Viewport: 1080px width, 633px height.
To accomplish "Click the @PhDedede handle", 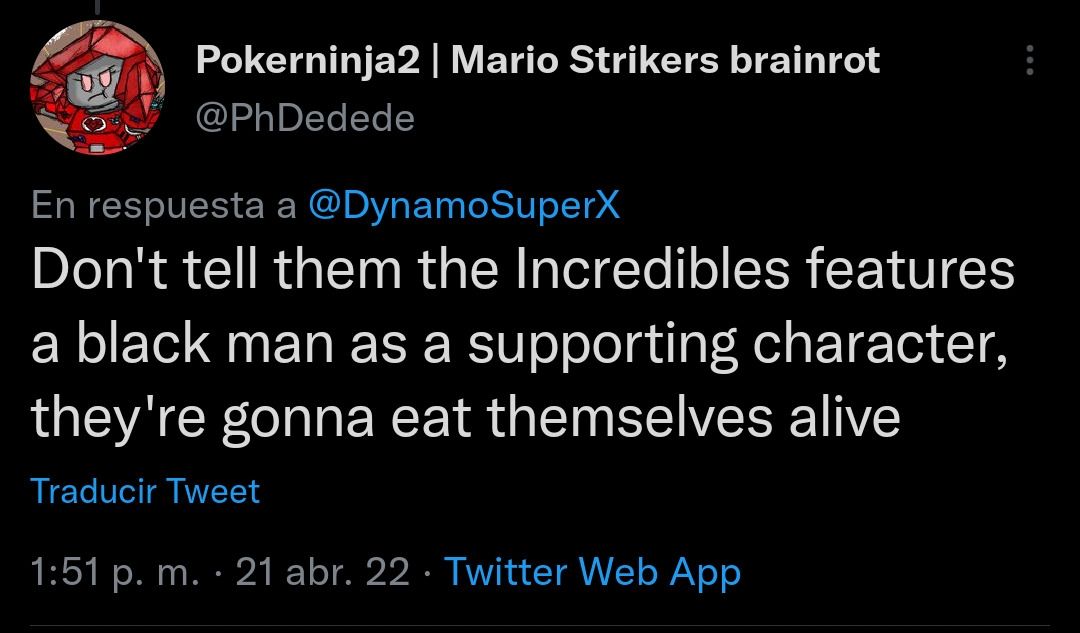I will (x=305, y=118).
